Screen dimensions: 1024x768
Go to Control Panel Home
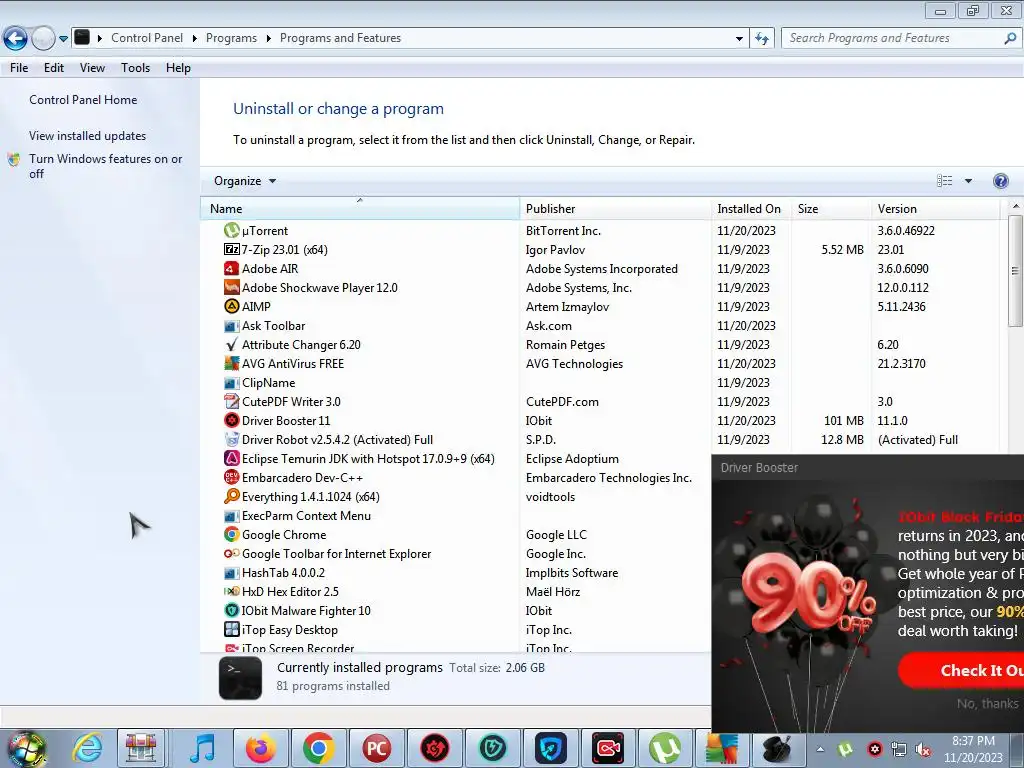[x=83, y=100]
